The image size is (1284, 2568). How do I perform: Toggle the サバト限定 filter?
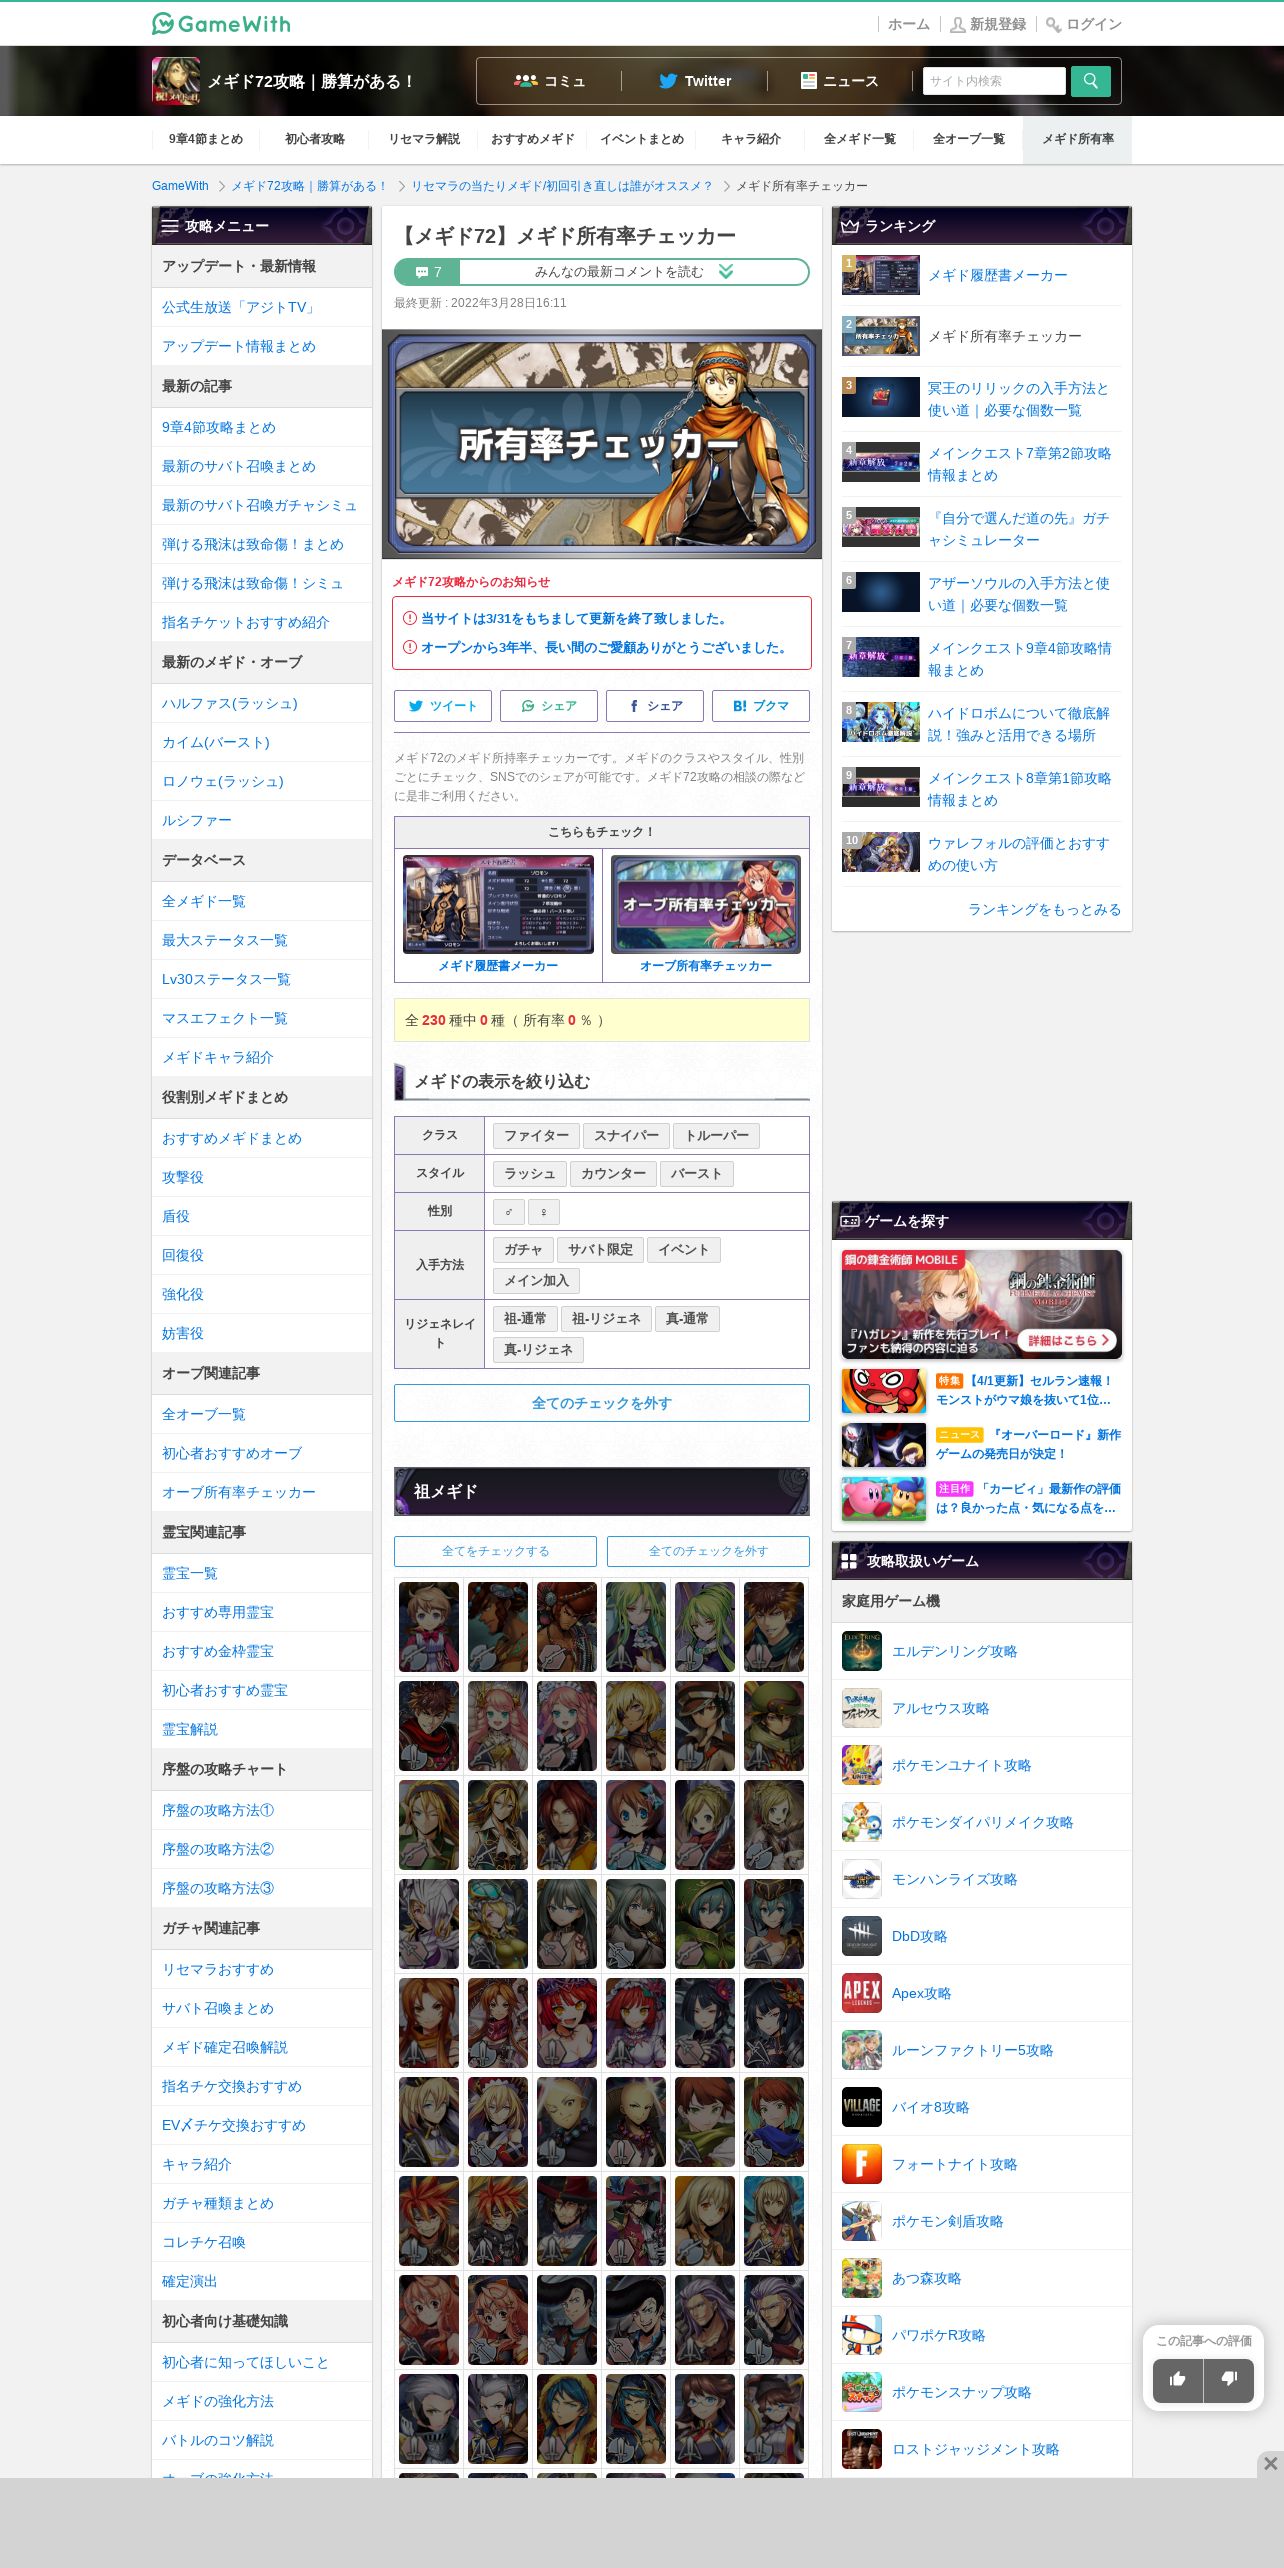(x=600, y=1250)
